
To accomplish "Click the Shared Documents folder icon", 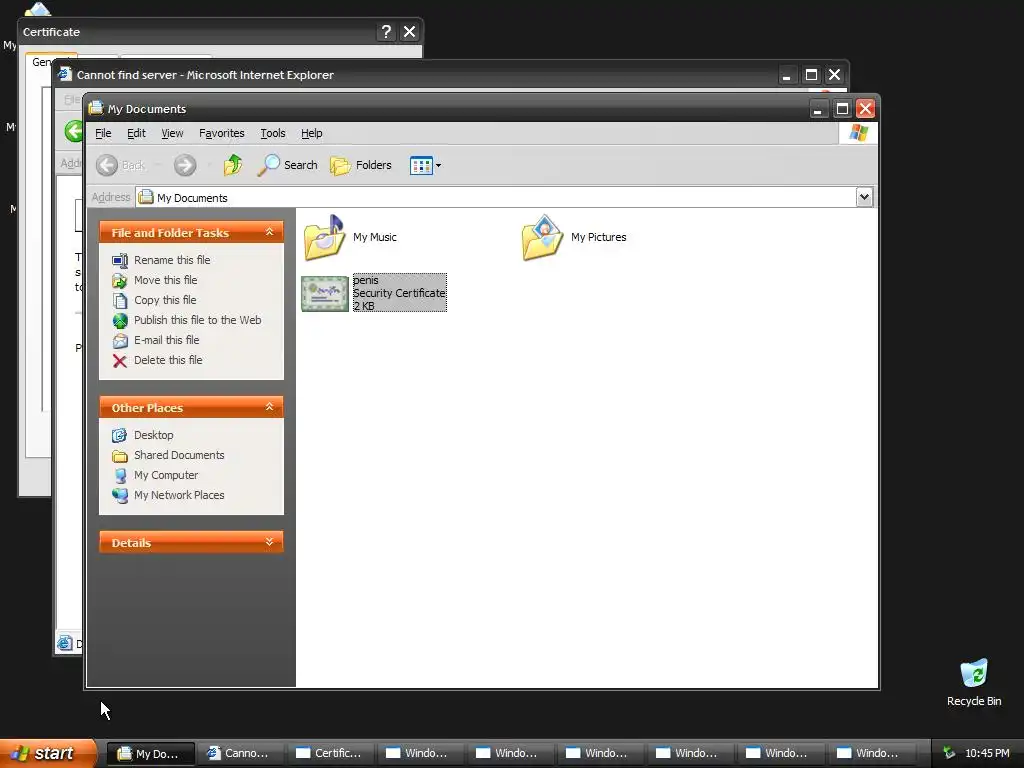I will click(120, 456).
